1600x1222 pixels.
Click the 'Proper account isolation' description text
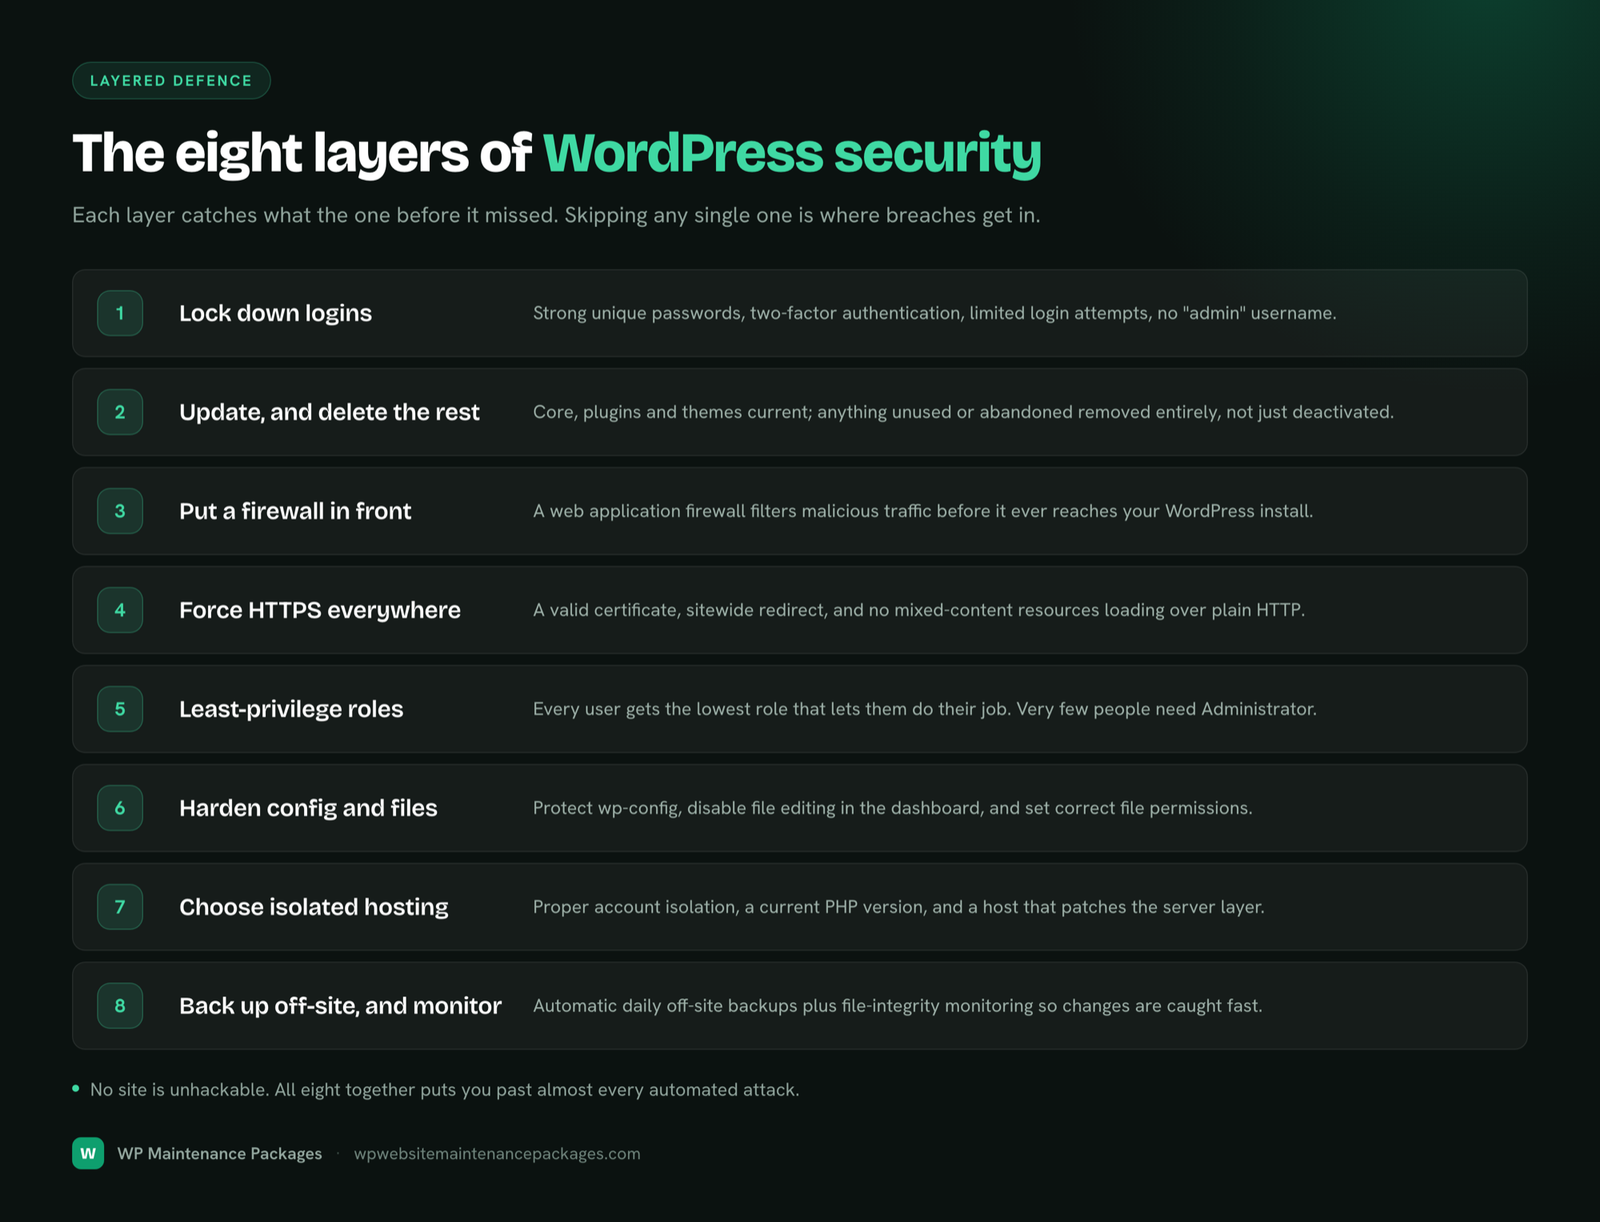(x=899, y=907)
